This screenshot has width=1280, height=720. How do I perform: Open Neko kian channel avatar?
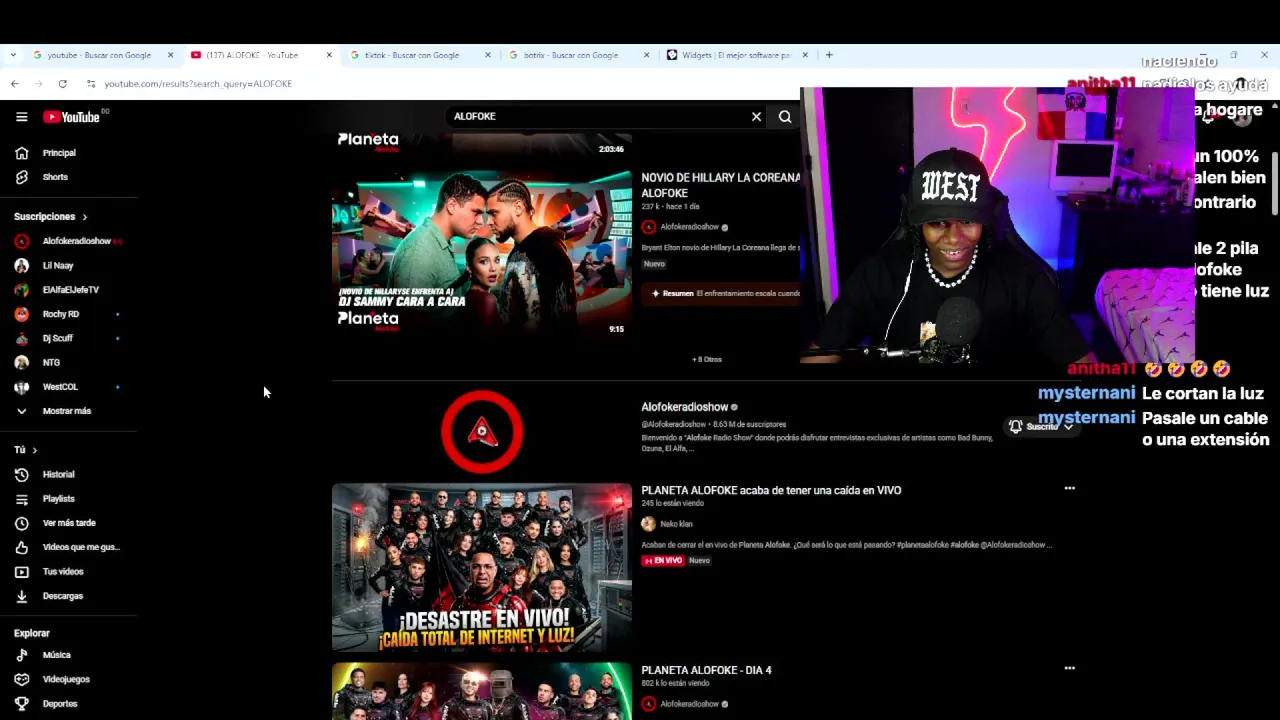(x=648, y=524)
